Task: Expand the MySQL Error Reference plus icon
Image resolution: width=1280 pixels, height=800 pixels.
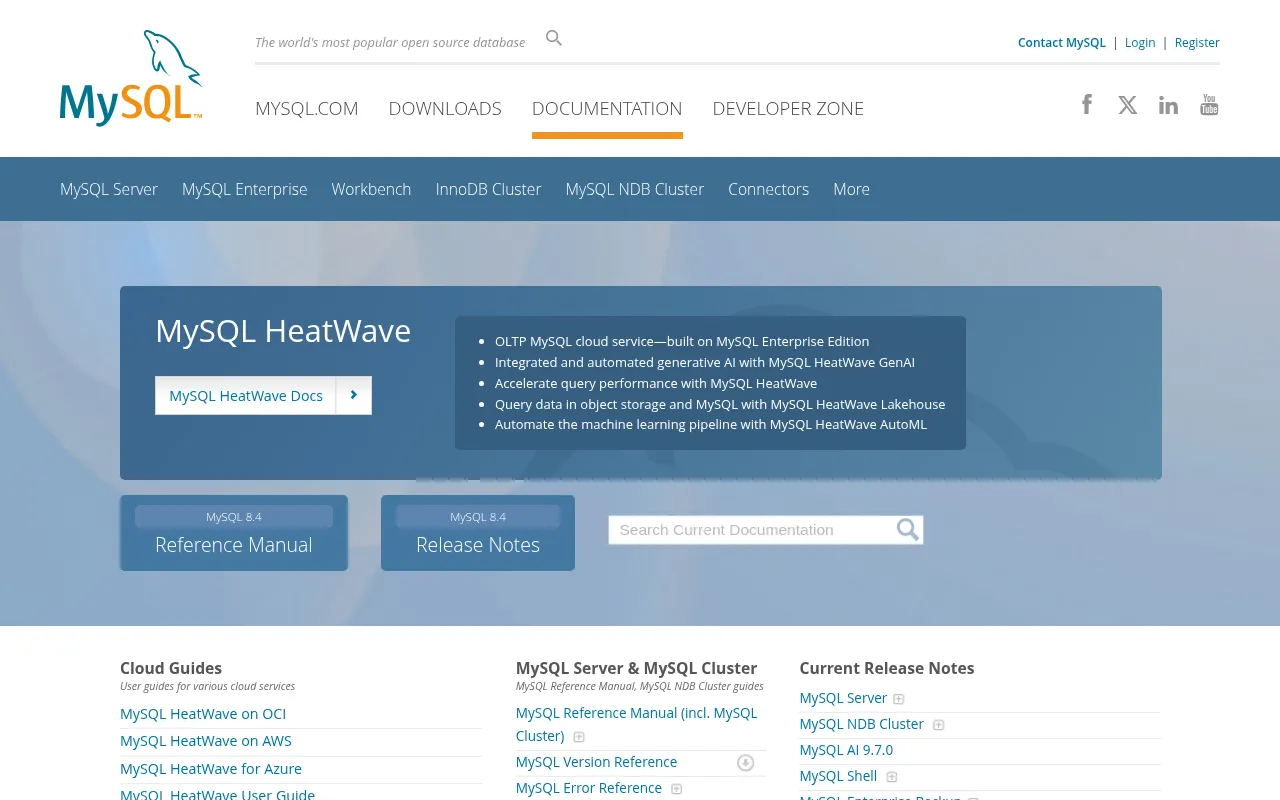Action: tap(676, 789)
